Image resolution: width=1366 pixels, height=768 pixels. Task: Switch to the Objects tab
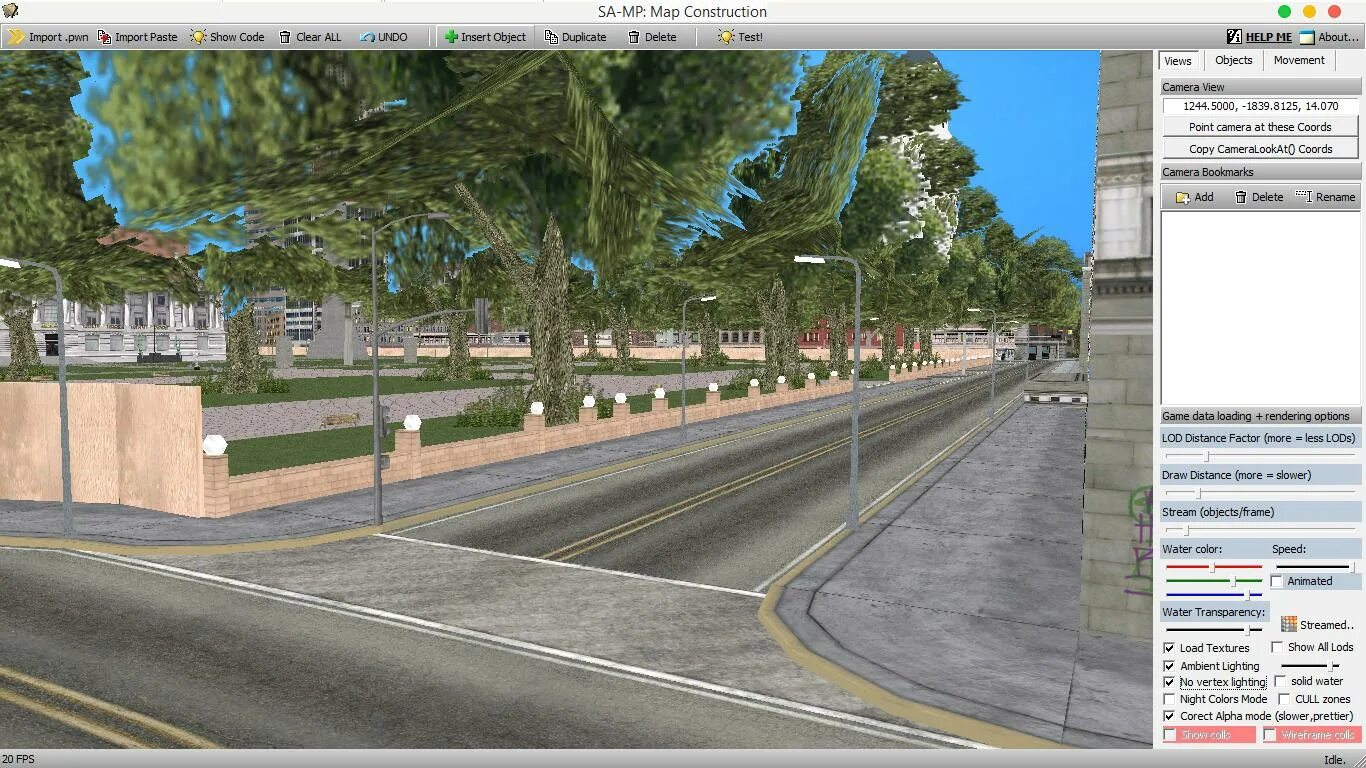click(x=1233, y=60)
